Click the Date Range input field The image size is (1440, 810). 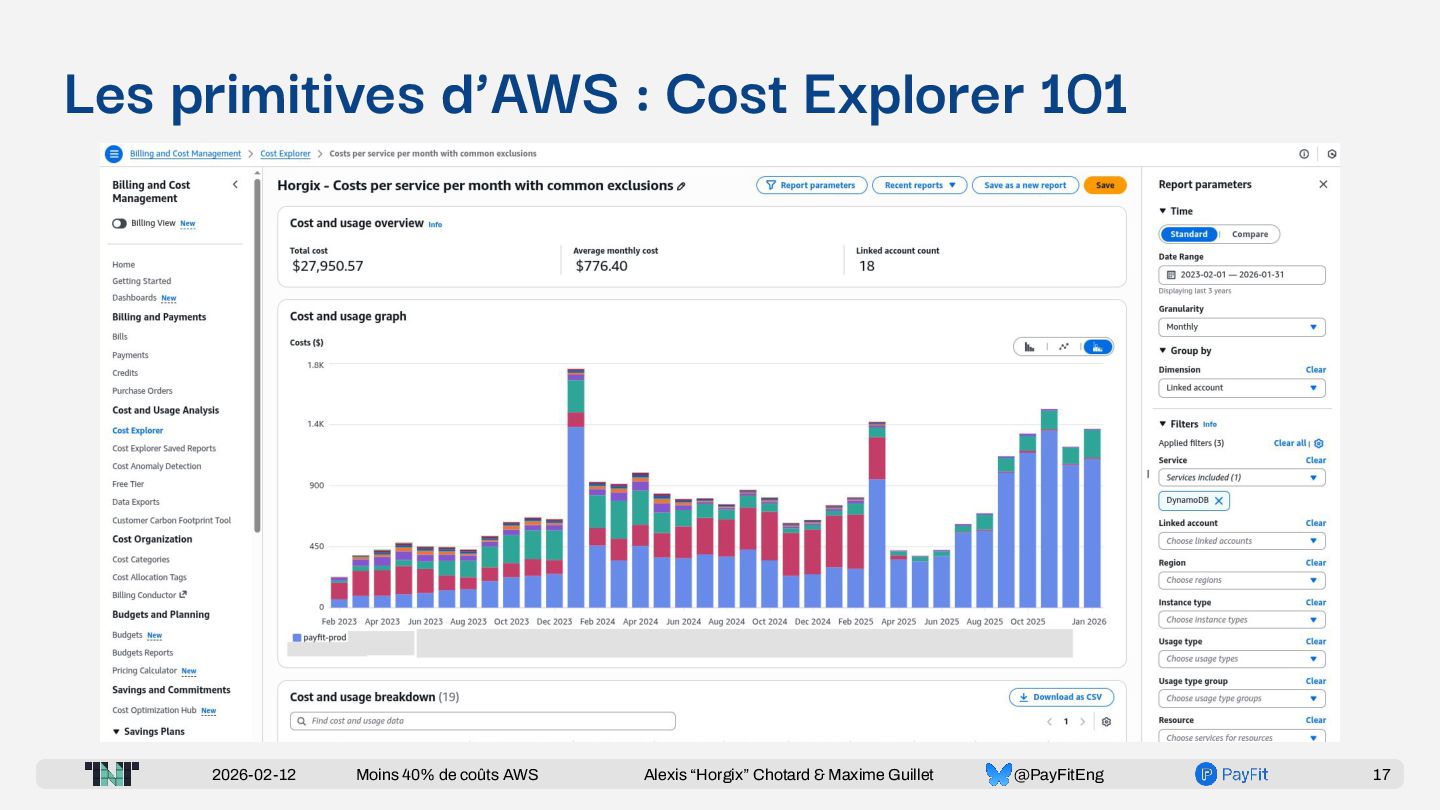pos(1242,275)
